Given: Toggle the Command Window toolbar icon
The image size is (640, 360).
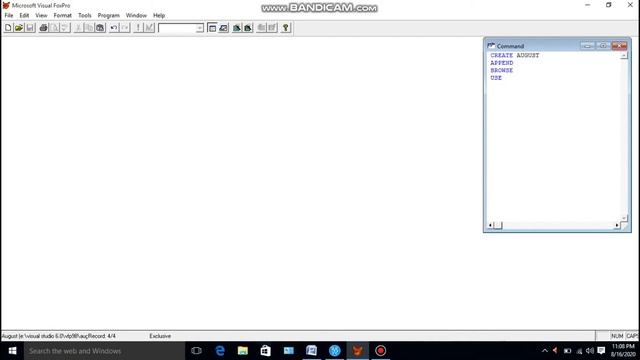Looking at the screenshot, I should pyautogui.click(x=212, y=28).
